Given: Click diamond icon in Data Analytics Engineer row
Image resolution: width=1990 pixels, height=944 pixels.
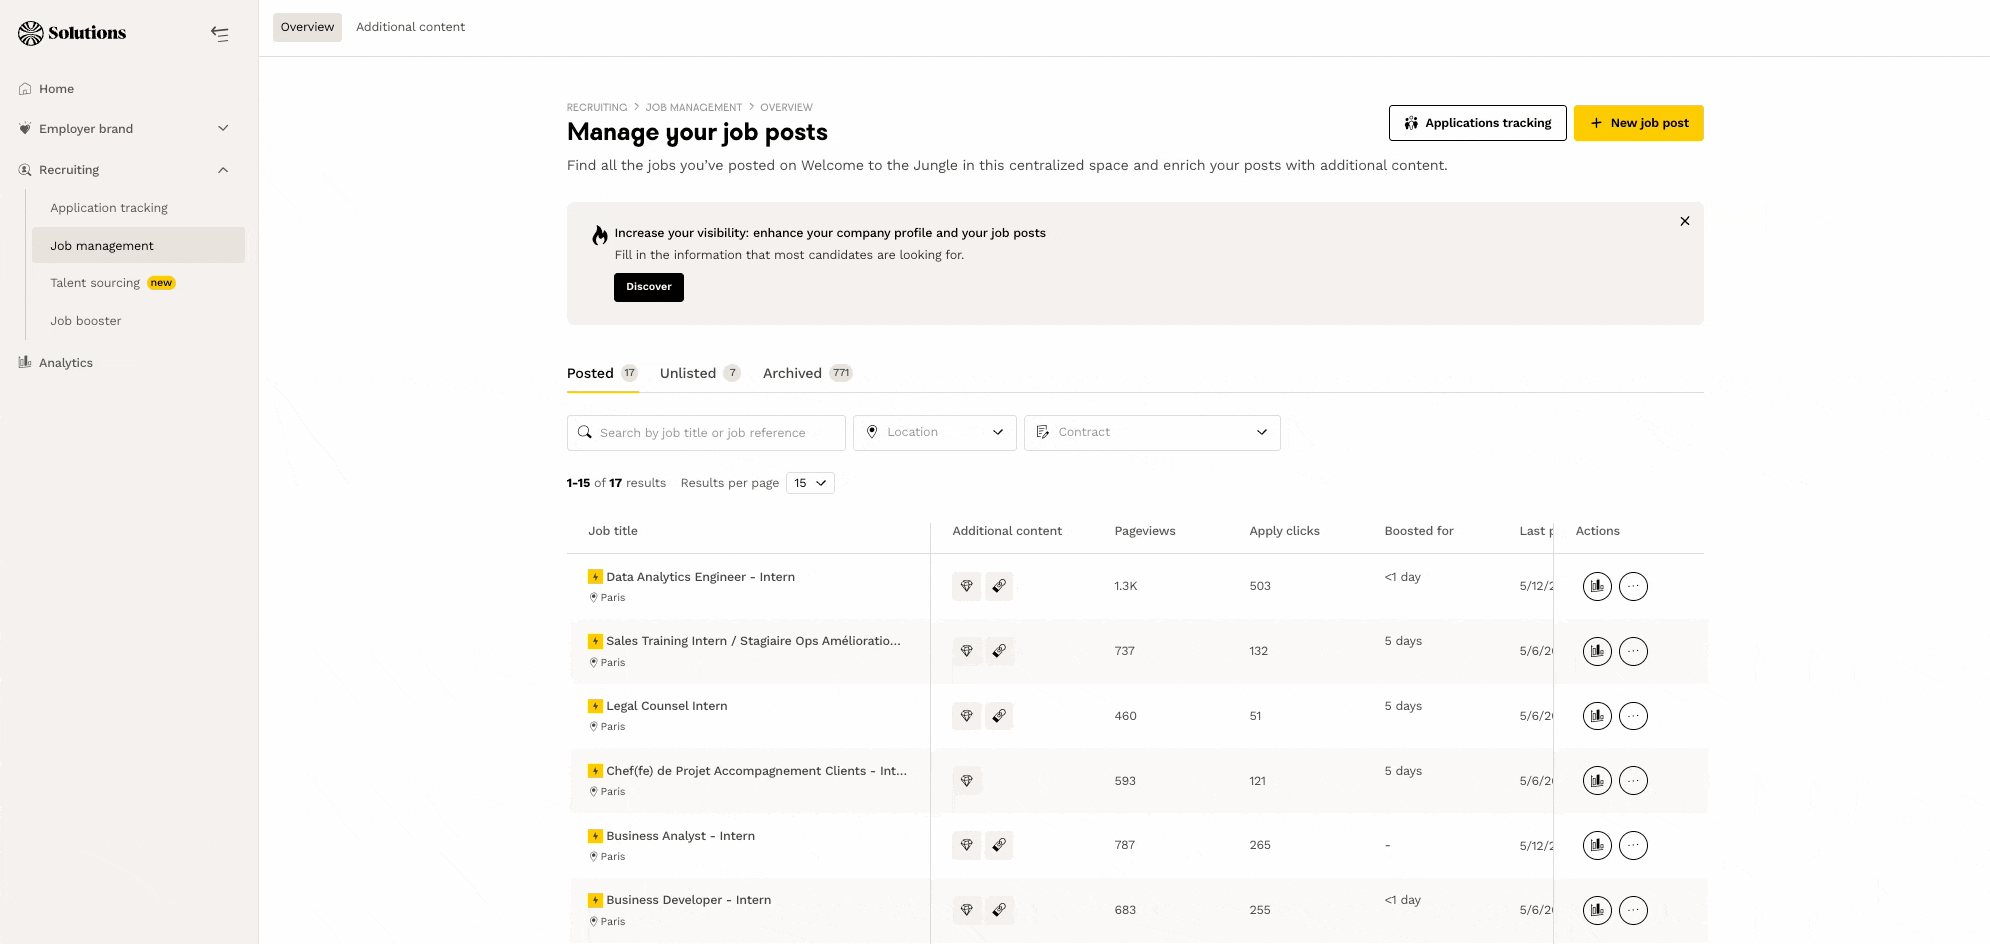Looking at the screenshot, I should point(966,586).
